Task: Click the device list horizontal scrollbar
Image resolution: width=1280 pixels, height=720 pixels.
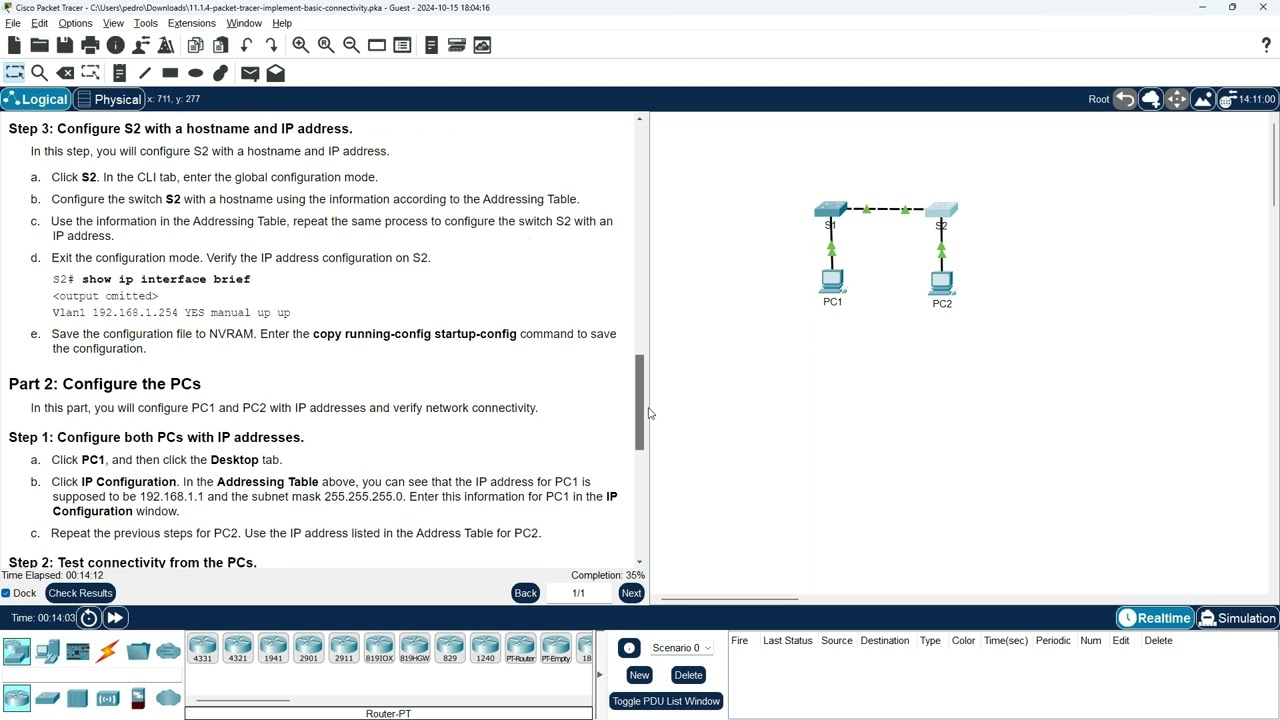Action: coord(243,700)
